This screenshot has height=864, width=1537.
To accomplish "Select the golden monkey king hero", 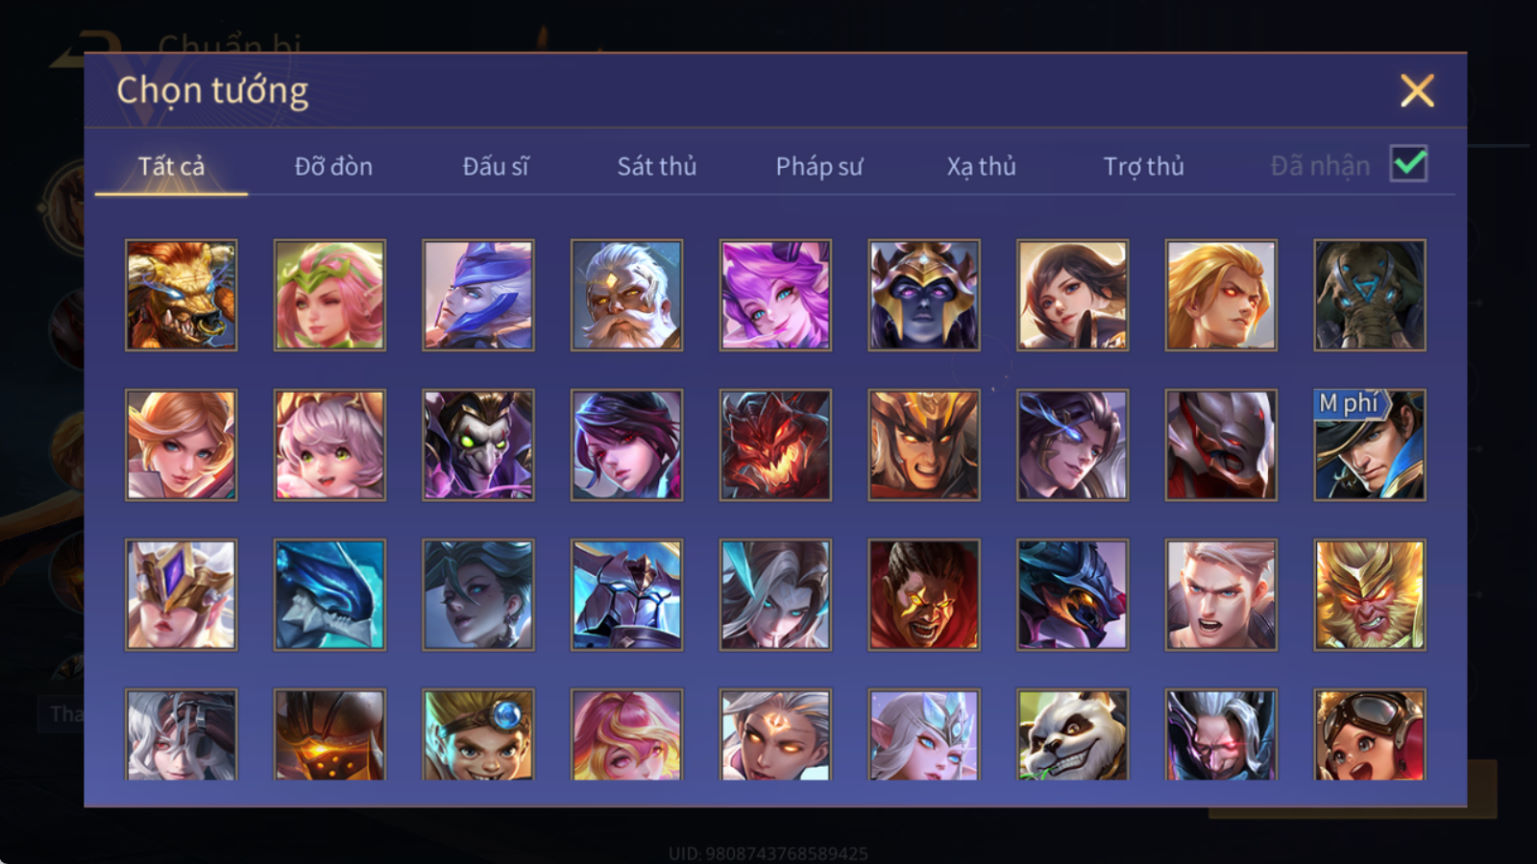I will point(1370,595).
